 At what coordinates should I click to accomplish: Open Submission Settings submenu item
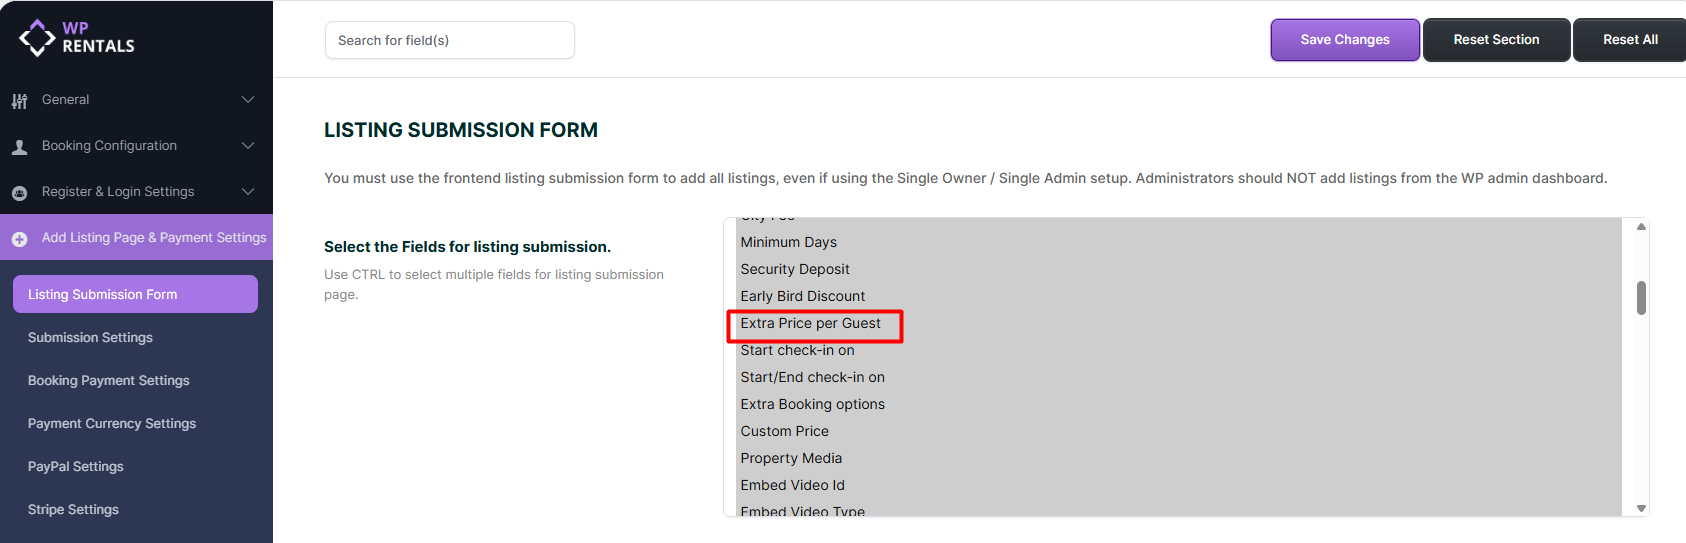click(x=90, y=338)
